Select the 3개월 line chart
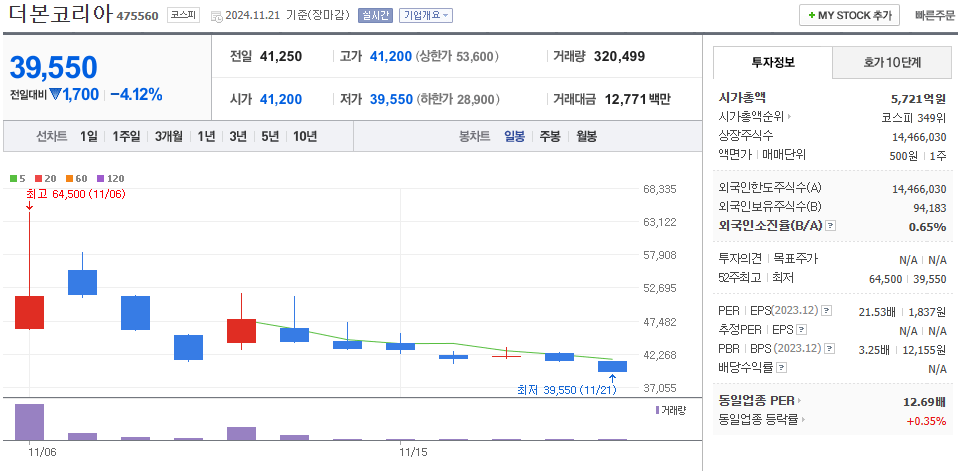Viewport: 958px width, 471px height. (x=169, y=136)
